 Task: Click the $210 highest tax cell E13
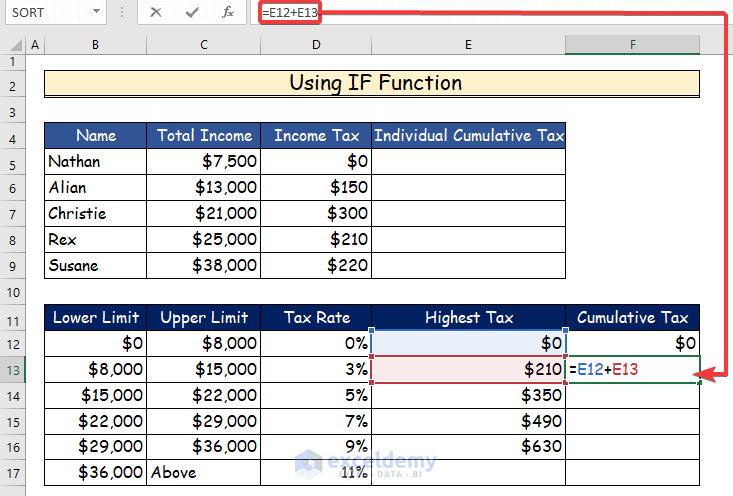click(x=468, y=370)
